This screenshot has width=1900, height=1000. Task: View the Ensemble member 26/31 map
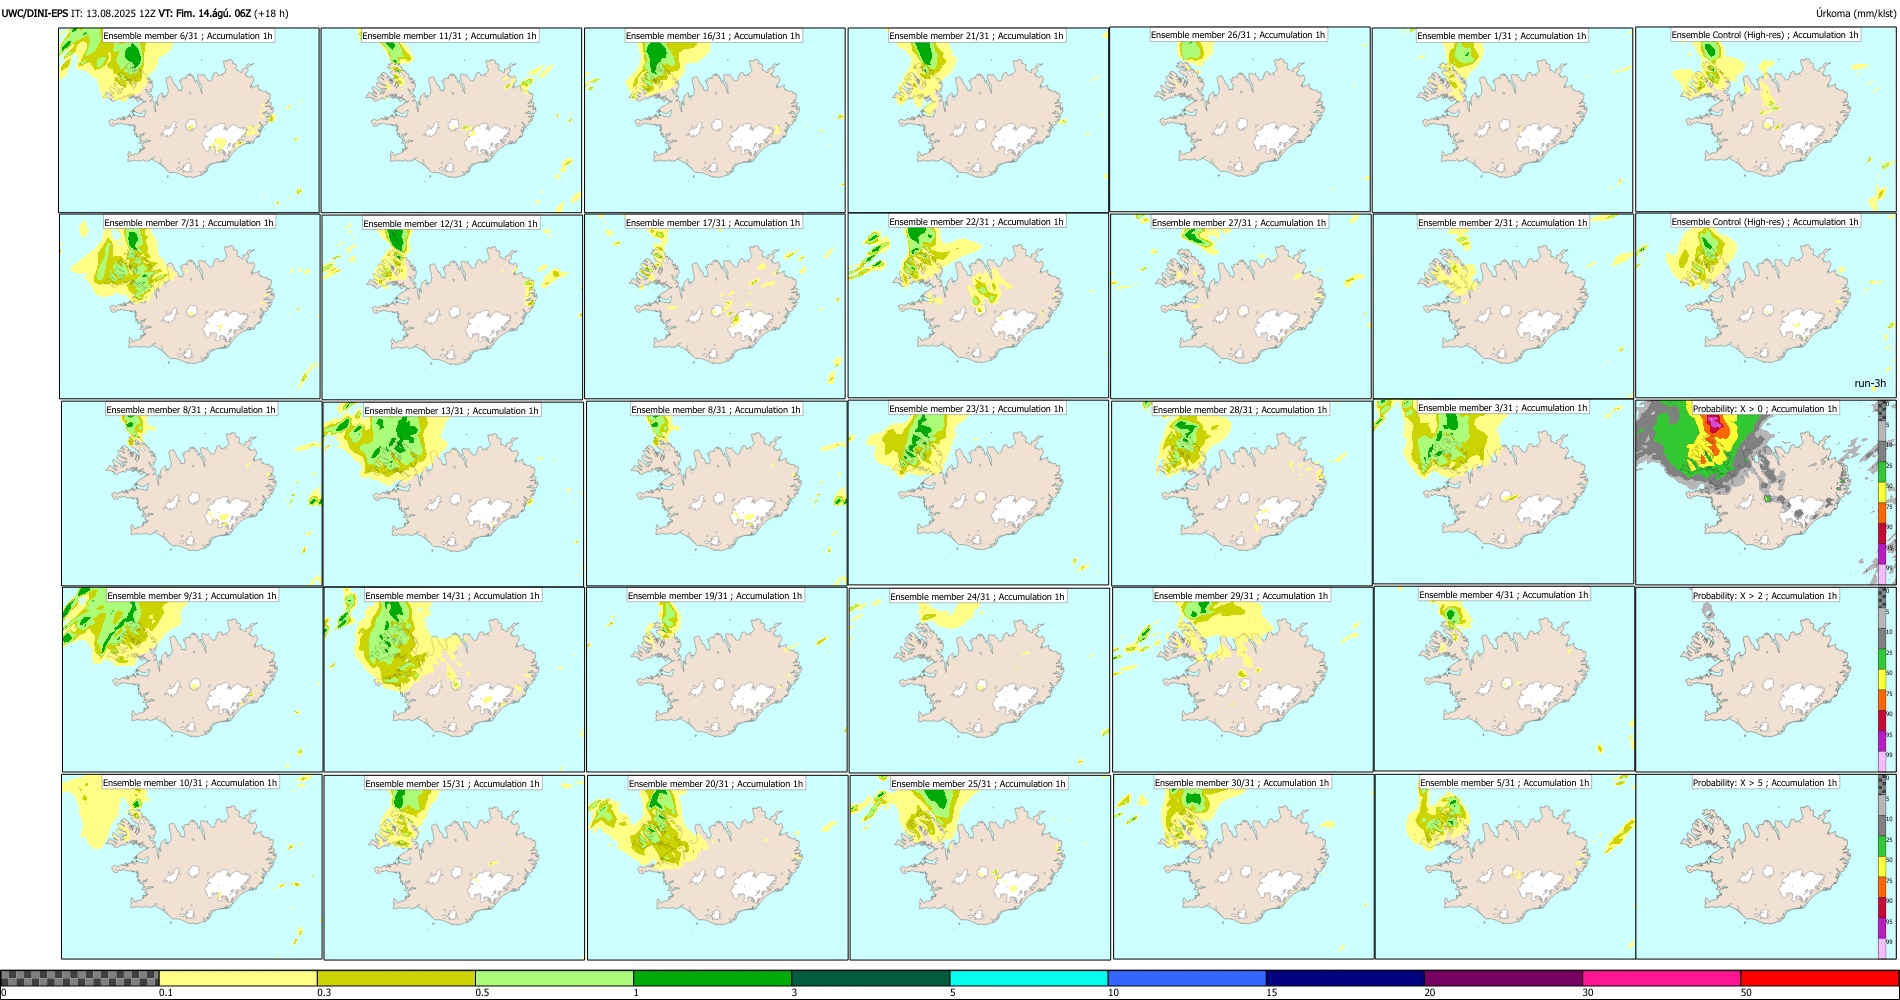tap(1240, 119)
